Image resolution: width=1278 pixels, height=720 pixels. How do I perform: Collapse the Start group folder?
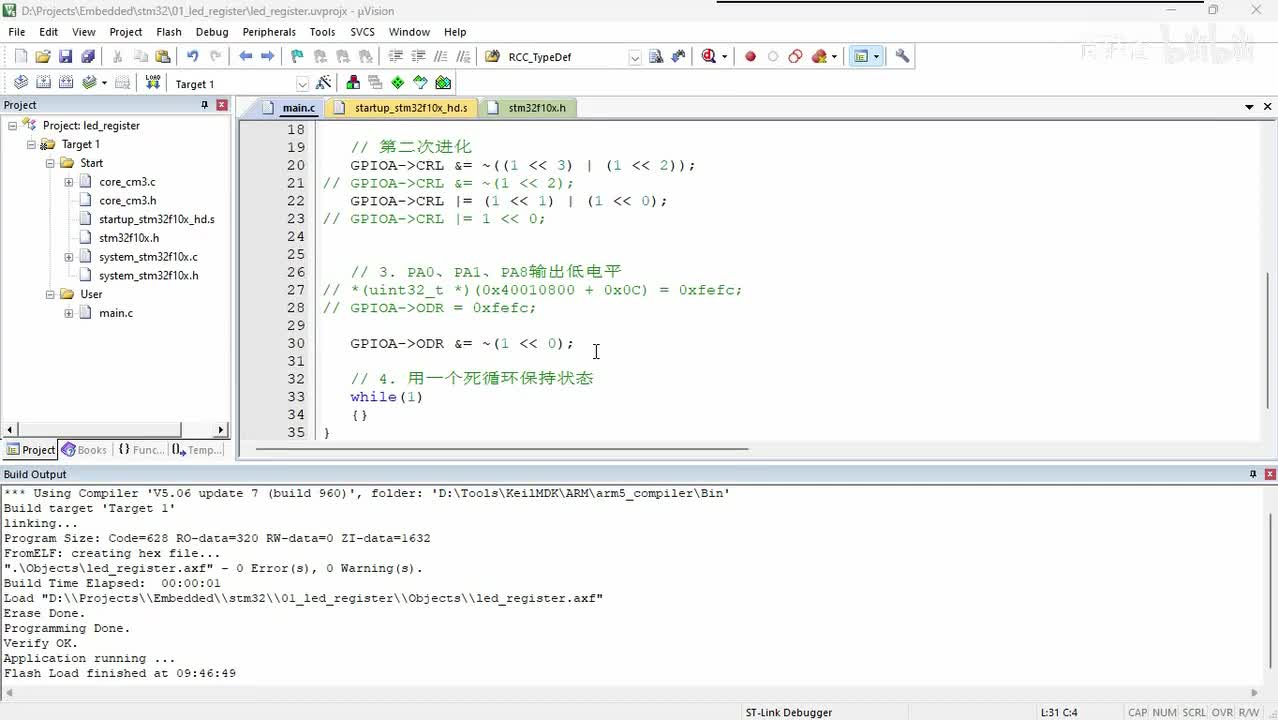tap(50, 163)
